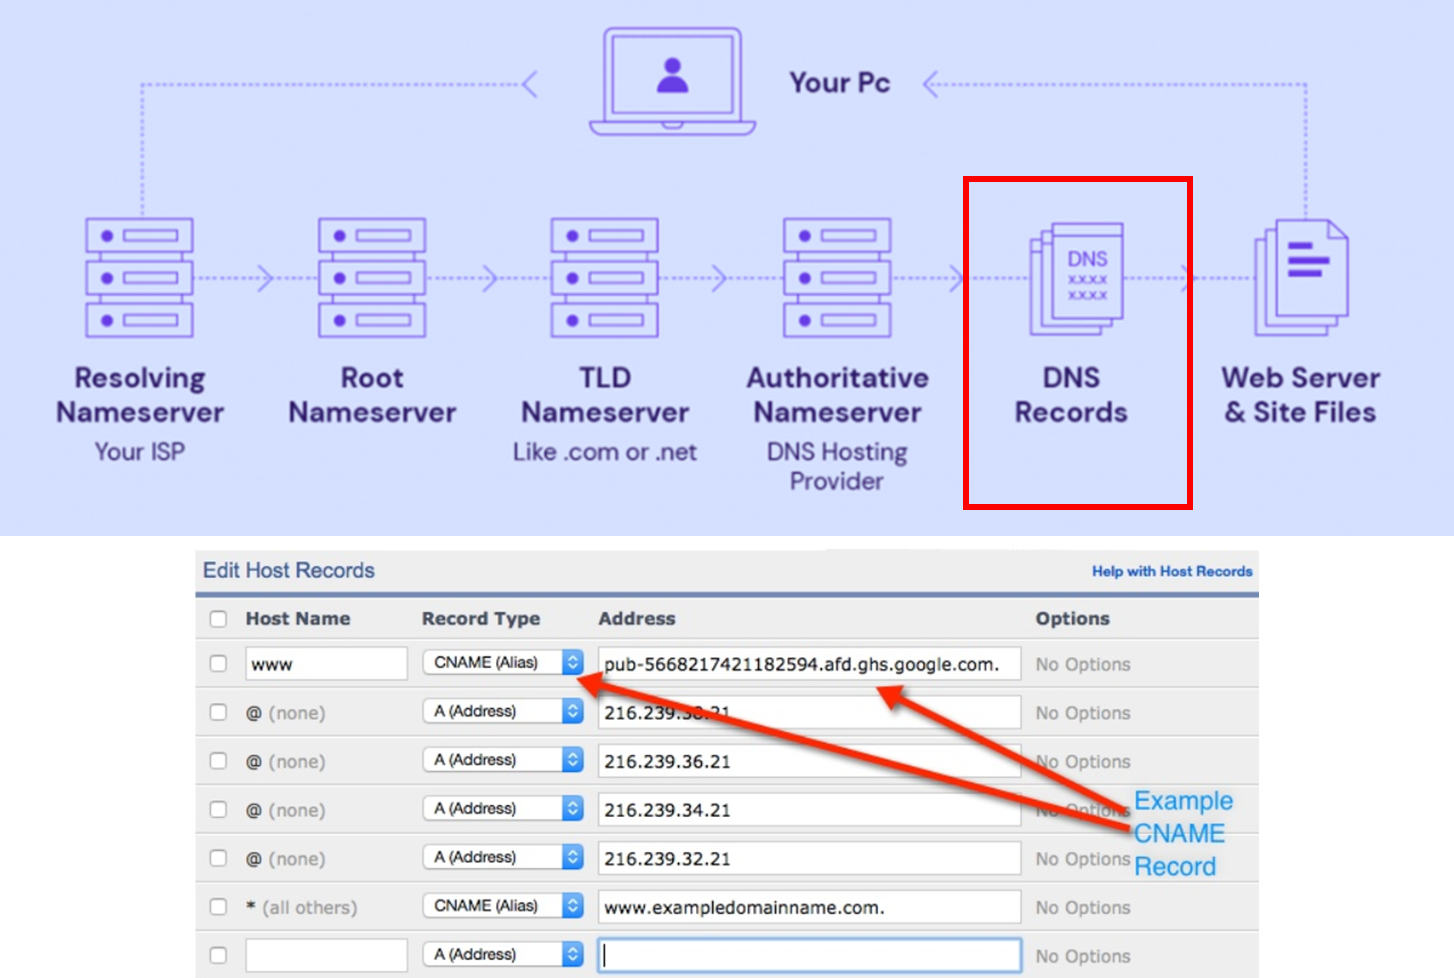The height and width of the screenshot is (978, 1454).
Task: Click the Your PC laptop icon
Action: click(x=672, y=82)
